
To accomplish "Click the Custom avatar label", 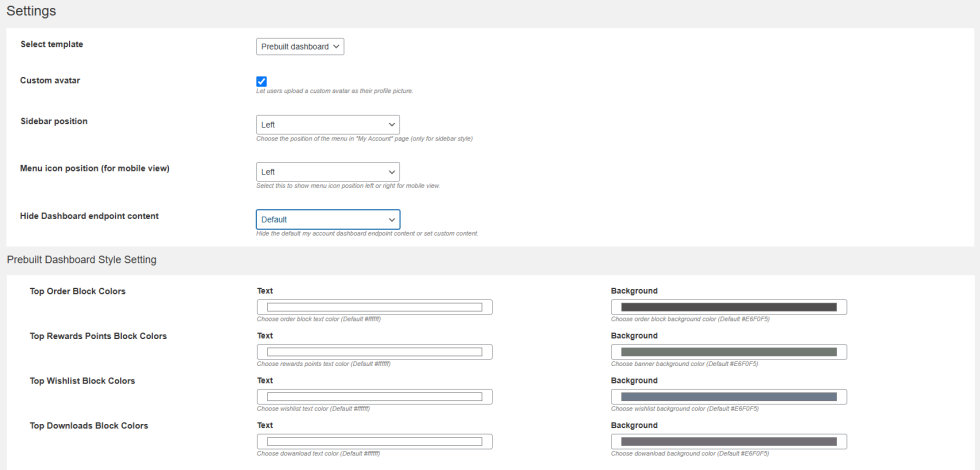I will 51,79.
